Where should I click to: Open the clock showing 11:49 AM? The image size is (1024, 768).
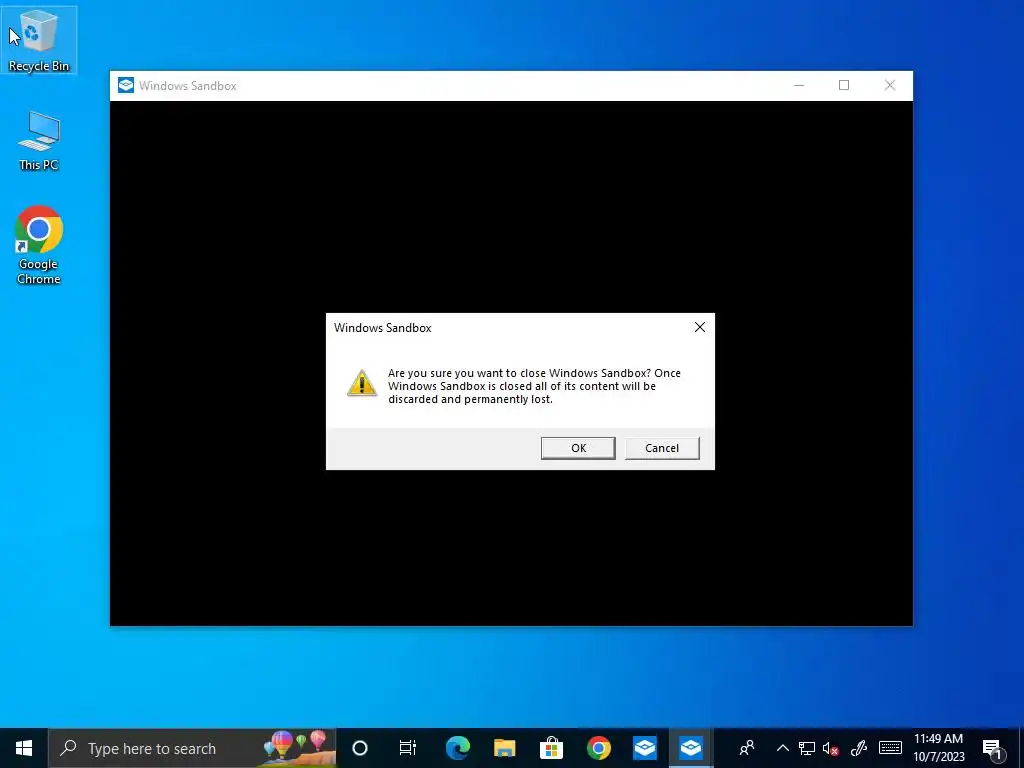[938, 748]
